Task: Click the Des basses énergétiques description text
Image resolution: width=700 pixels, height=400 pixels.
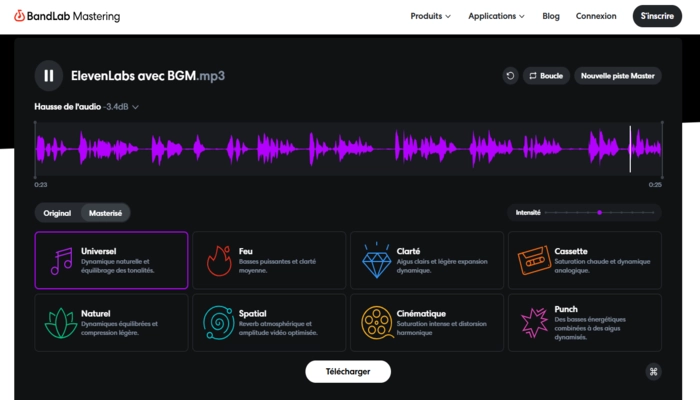Action: pyautogui.click(x=590, y=328)
